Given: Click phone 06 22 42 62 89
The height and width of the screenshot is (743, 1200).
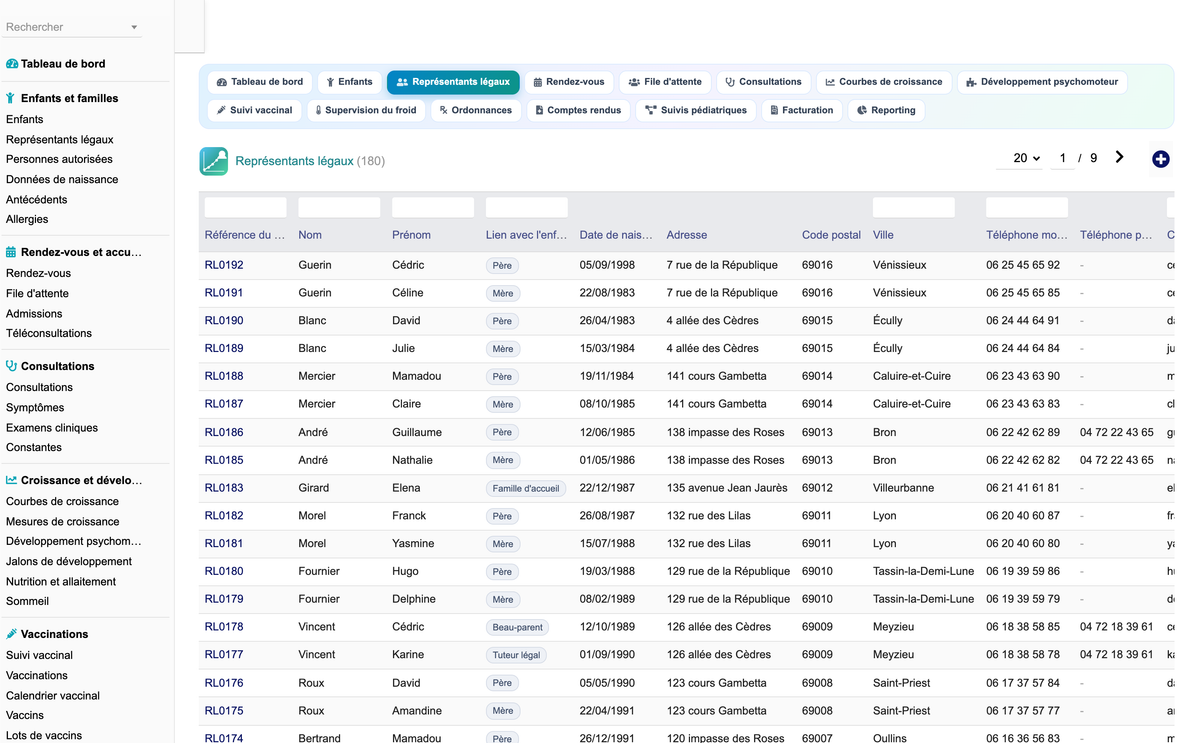Looking at the screenshot, I should [1023, 433].
